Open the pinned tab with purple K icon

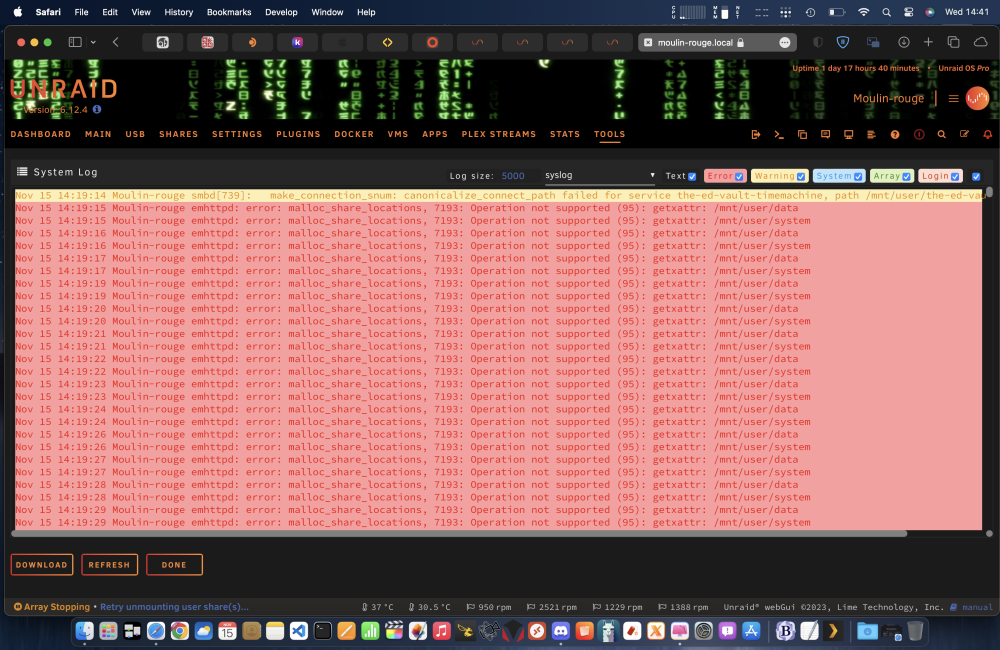[x=297, y=42]
